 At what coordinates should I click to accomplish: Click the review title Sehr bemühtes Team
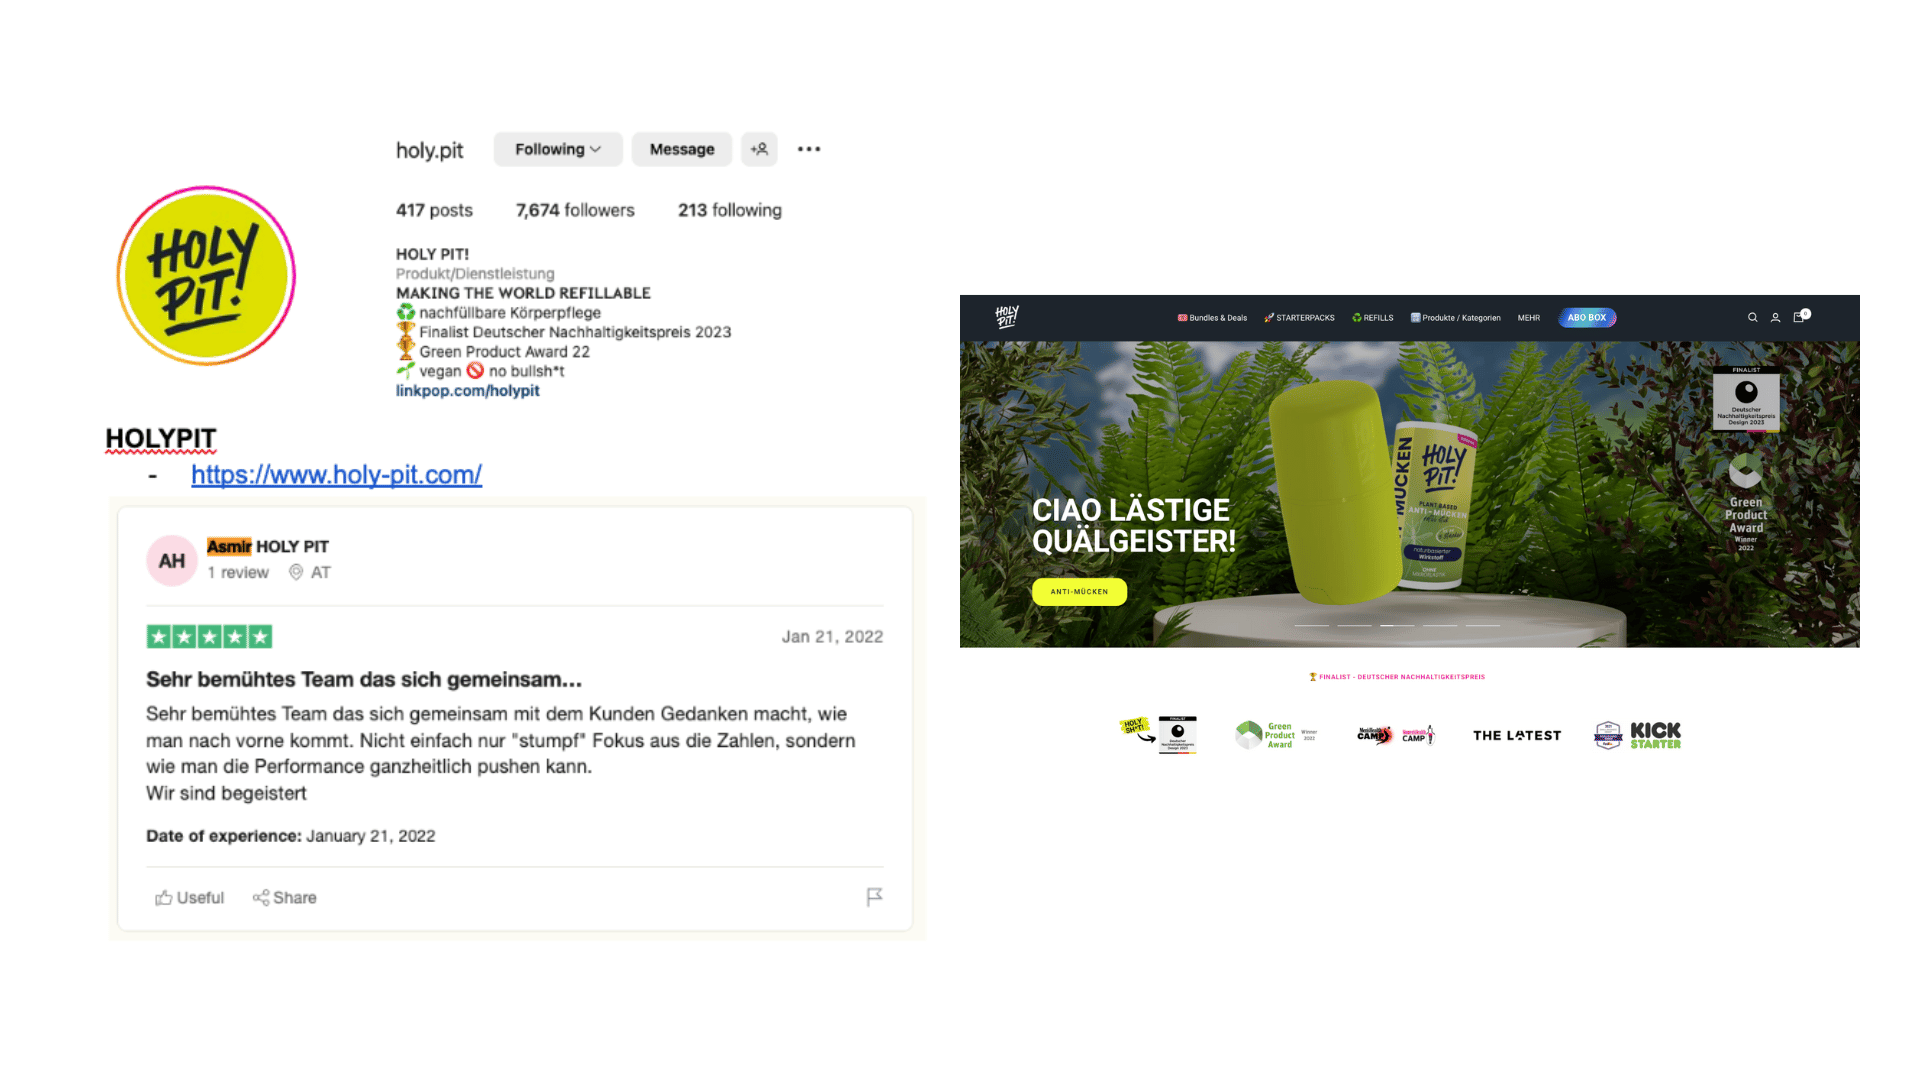(x=364, y=679)
